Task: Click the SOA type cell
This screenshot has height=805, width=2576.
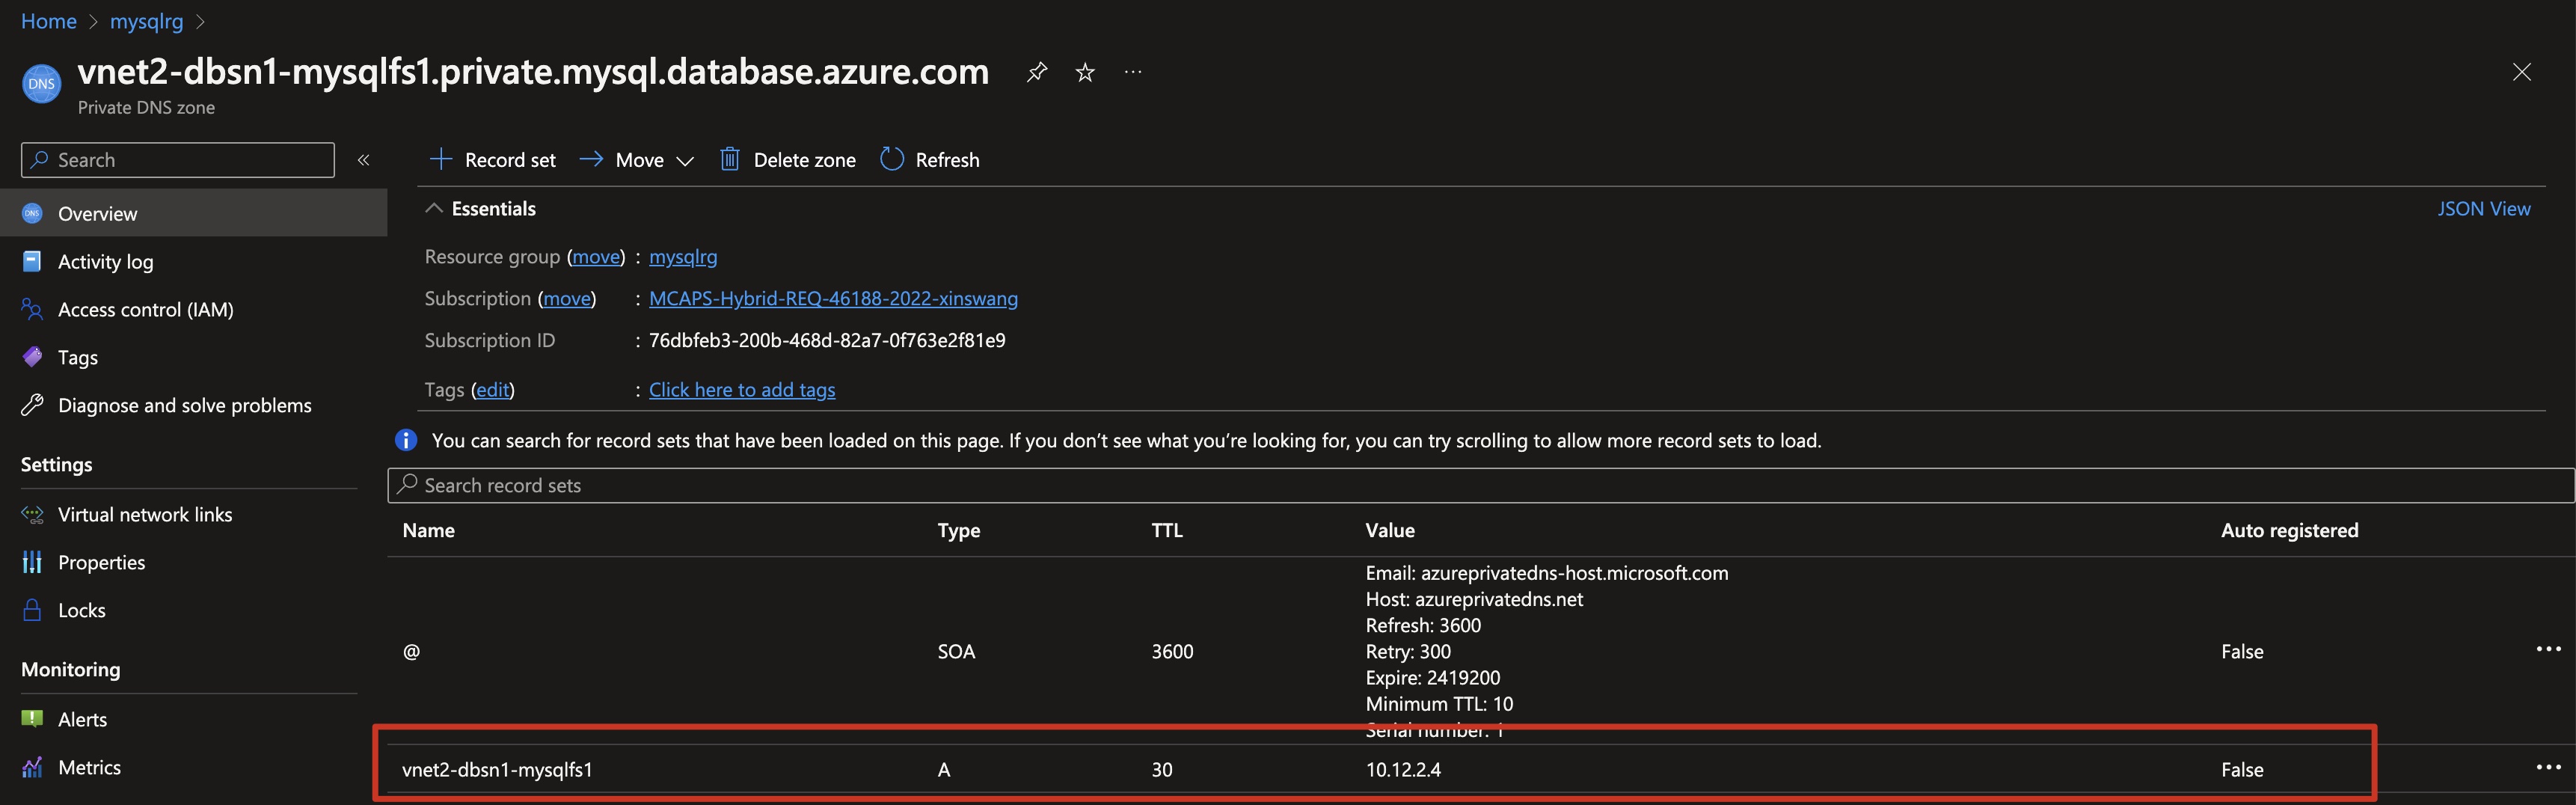Action: (x=955, y=651)
